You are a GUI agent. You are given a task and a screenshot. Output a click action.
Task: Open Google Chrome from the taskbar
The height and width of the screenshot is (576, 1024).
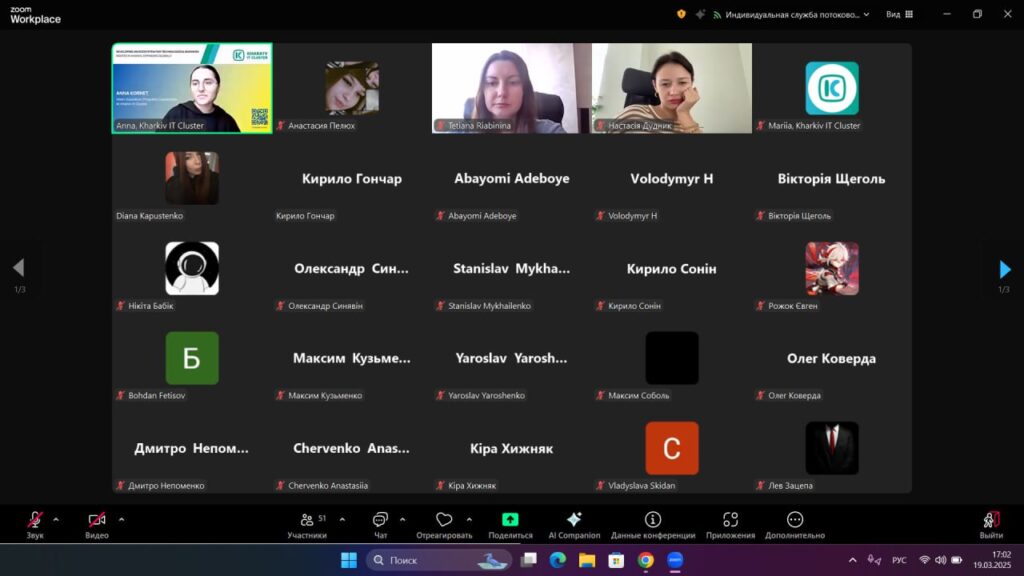coord(646,560)
